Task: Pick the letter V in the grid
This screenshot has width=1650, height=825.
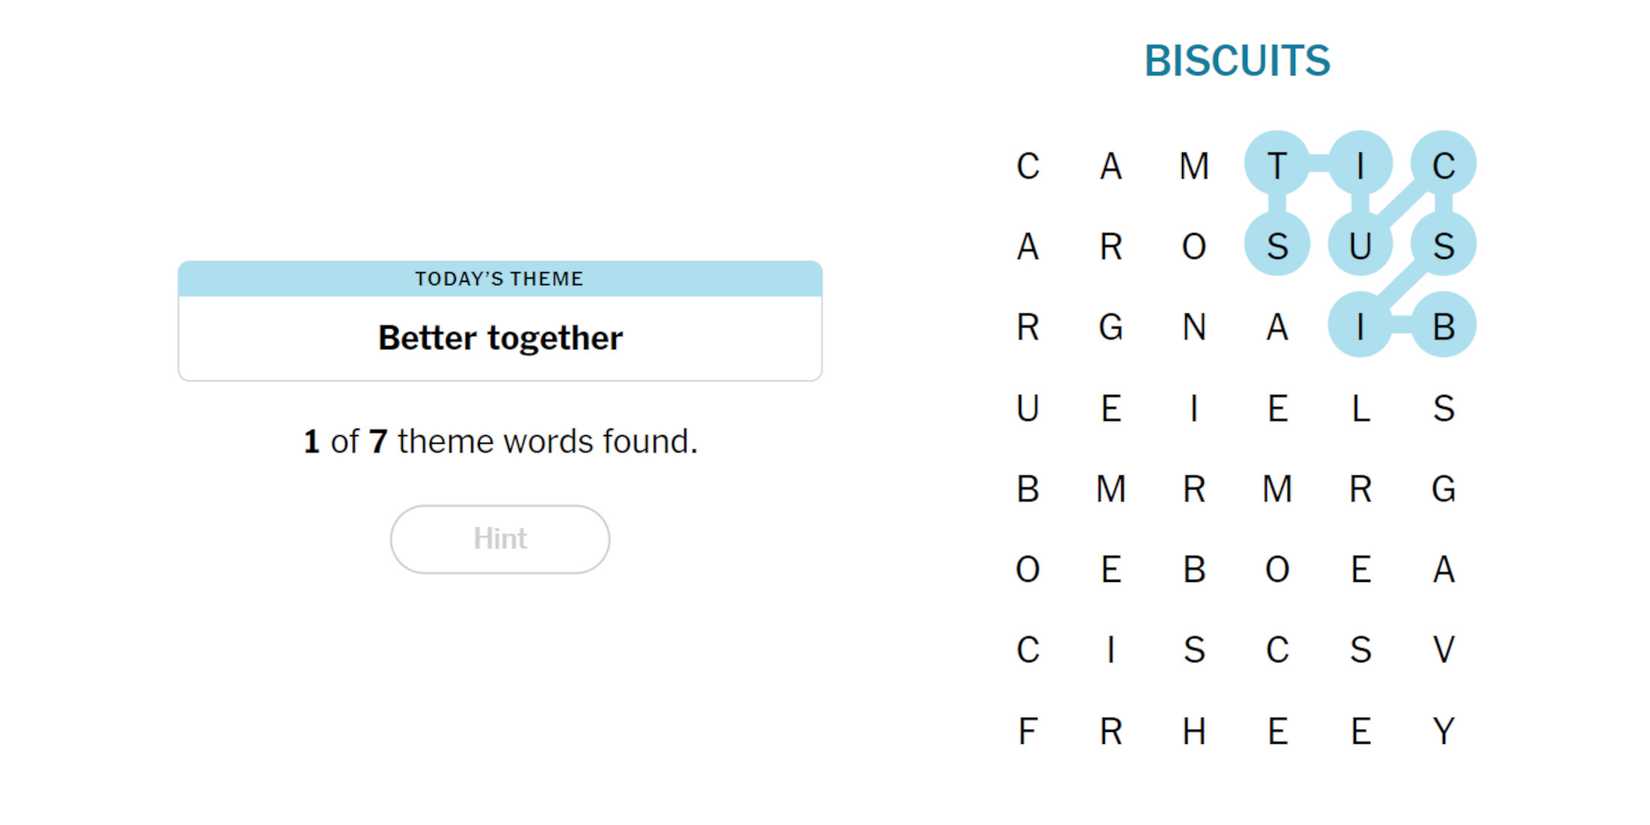Action: click(1443, 650)
